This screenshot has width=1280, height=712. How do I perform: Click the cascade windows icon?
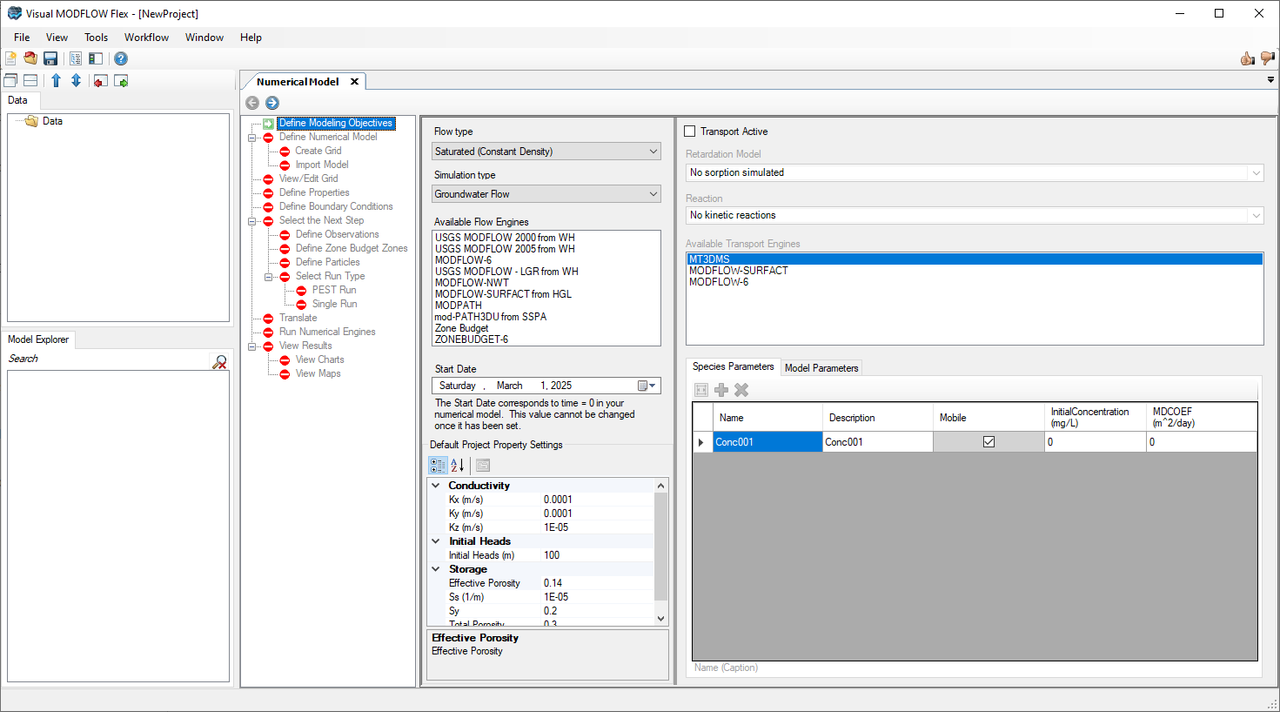(11, 81)
